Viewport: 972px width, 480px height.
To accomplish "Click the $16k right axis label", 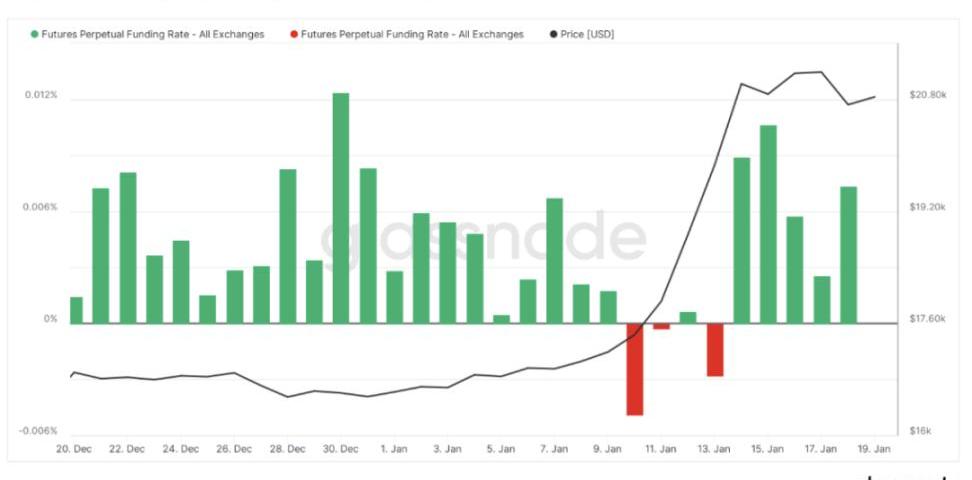I will [920, 431].
